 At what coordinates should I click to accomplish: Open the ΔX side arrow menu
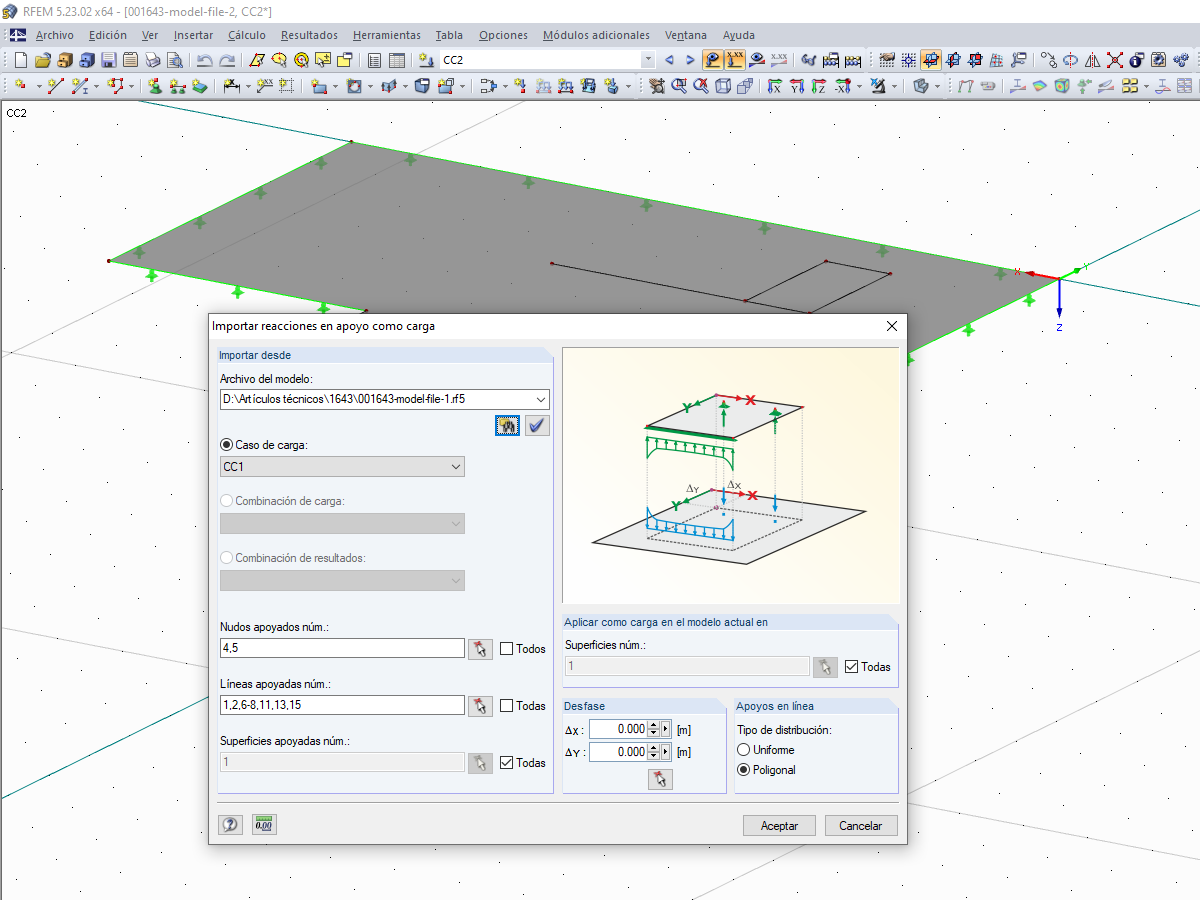pos(665,730)
